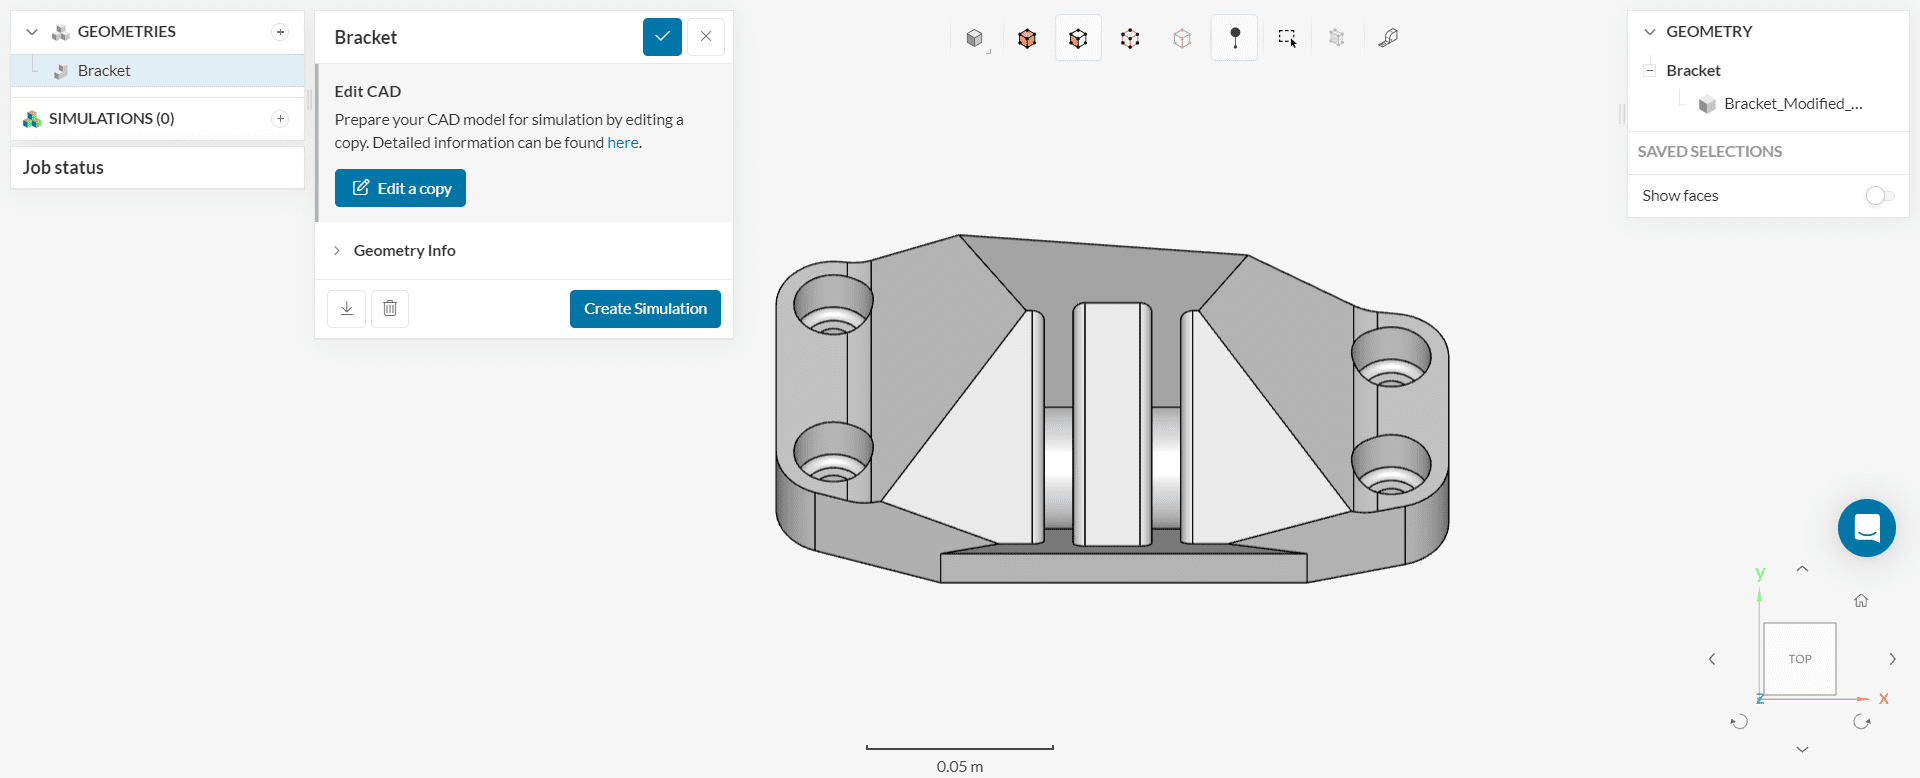Delete the Bracket geometry with trash icon
The height and width of the screenshot is (778, 1920).
point(390,308)
